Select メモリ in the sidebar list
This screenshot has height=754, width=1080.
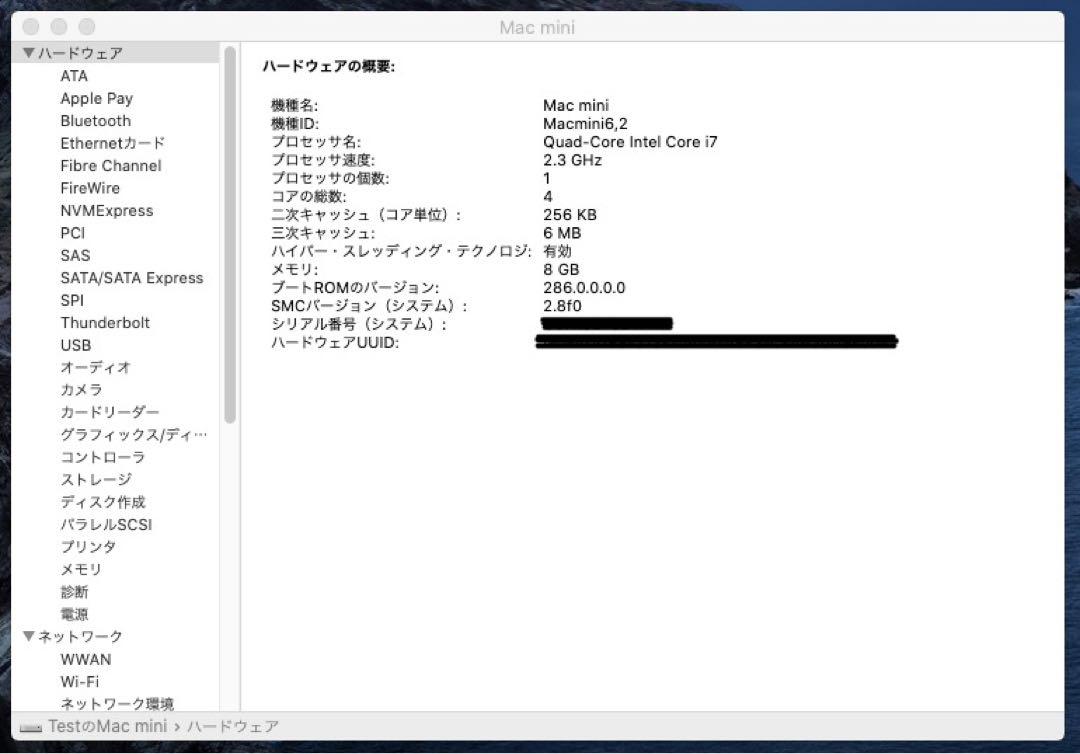coord(81,569)
